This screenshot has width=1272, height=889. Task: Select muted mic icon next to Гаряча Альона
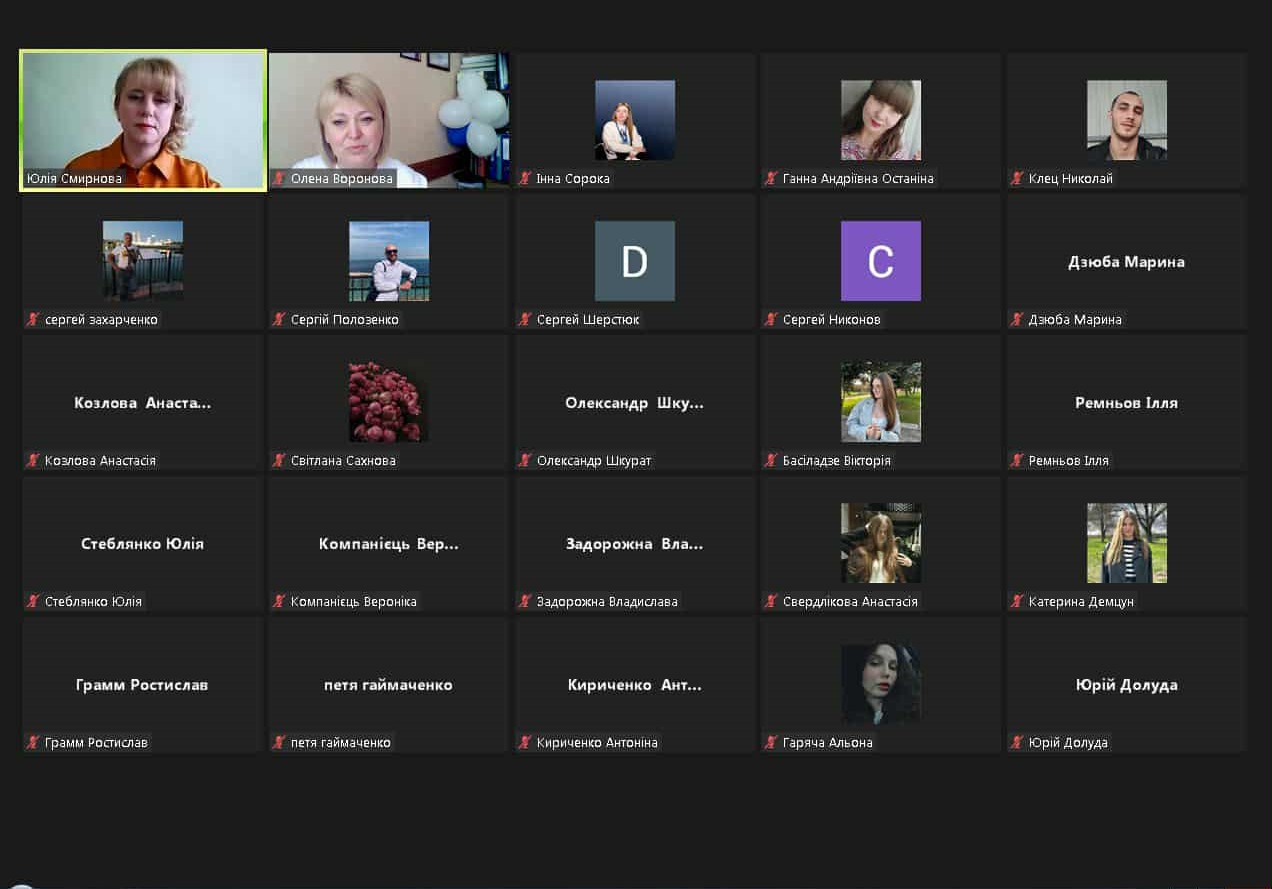coord(771,743)
